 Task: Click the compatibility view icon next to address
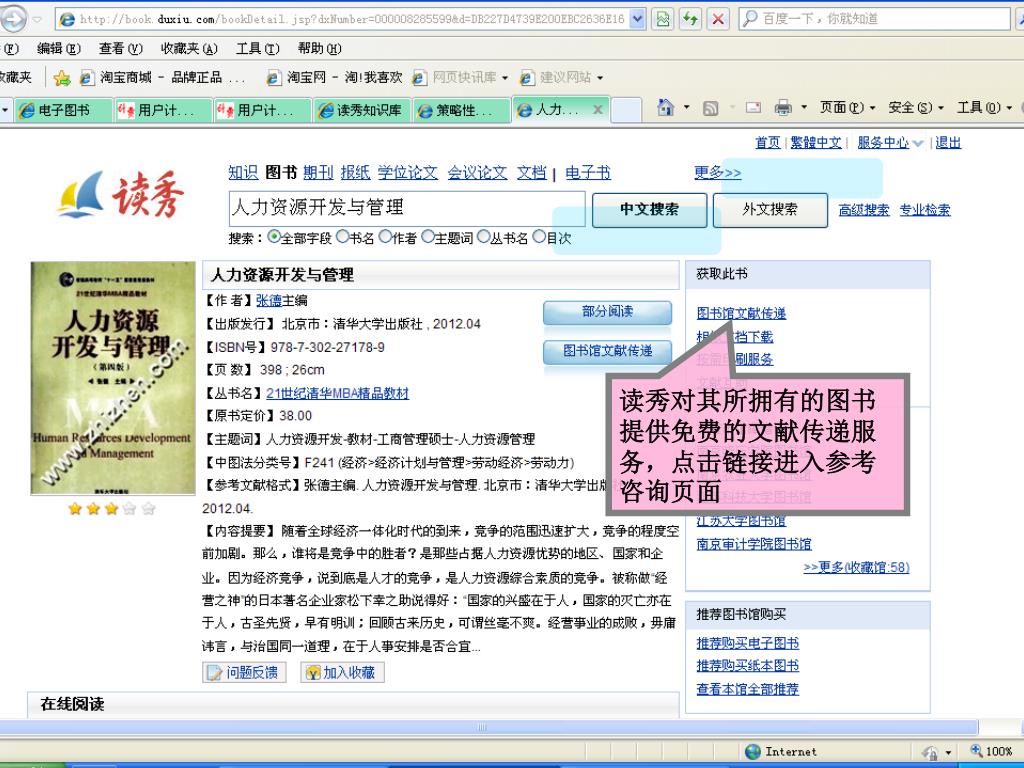tap(662, 19)
